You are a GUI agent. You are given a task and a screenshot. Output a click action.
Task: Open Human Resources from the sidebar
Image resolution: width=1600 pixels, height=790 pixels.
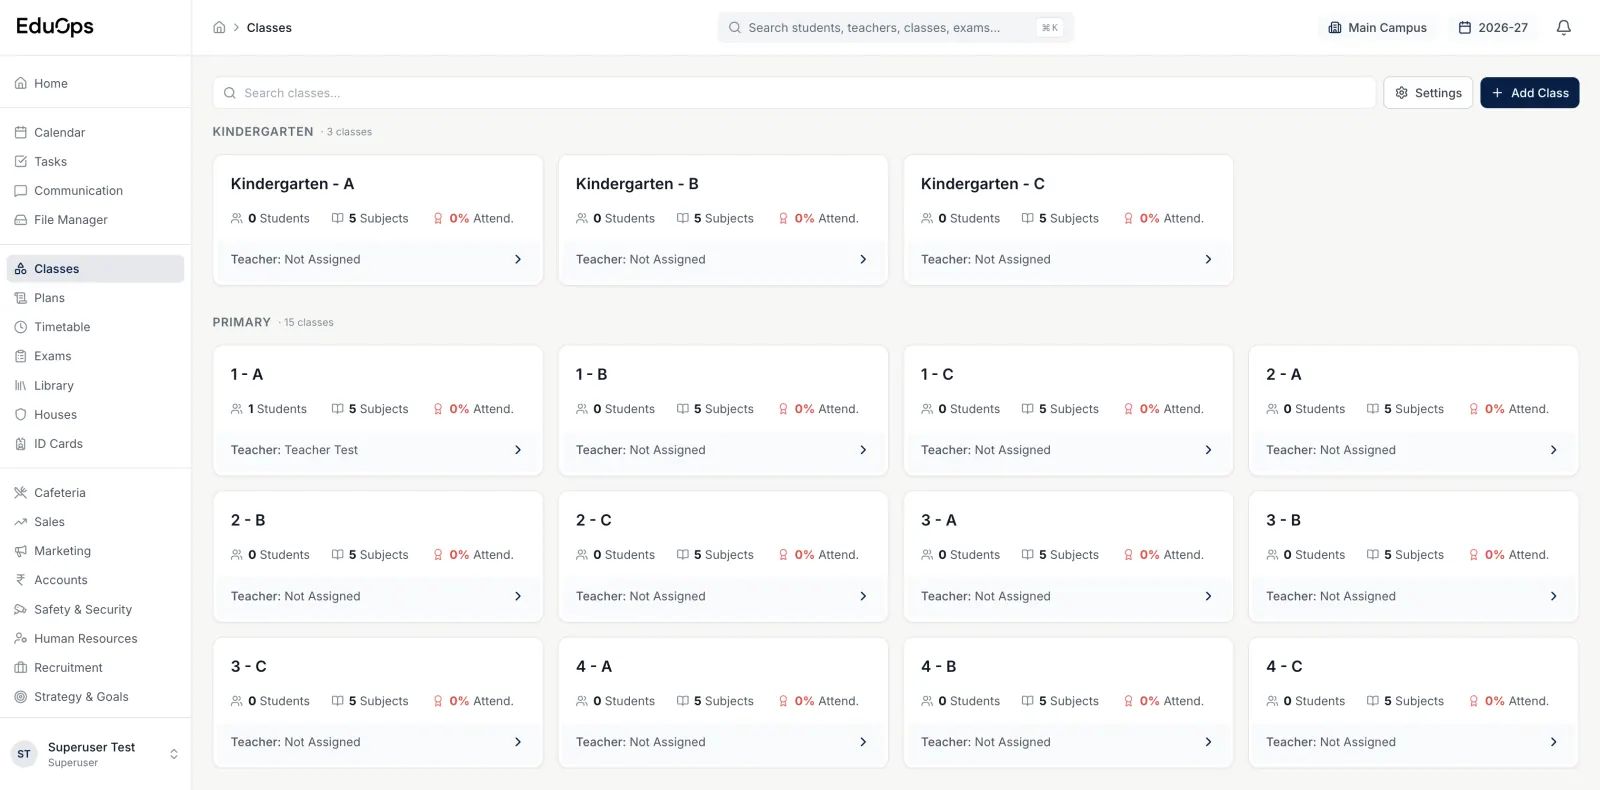(95, 638)
